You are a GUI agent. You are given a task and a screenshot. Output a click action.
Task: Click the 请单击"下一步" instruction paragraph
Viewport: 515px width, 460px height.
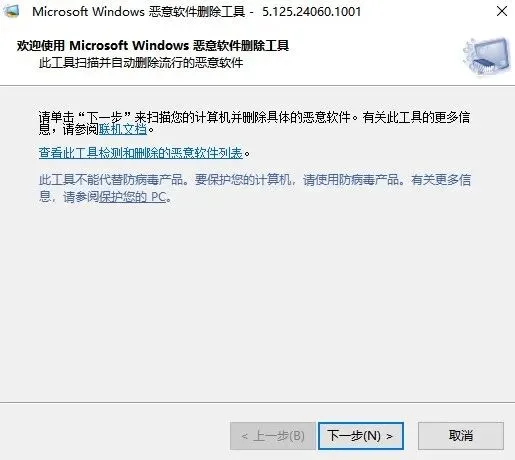(254, 123)
